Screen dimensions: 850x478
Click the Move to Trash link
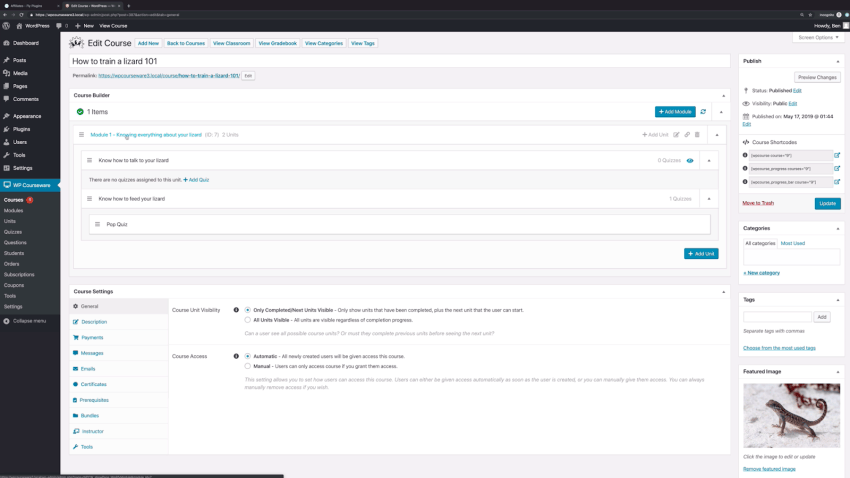click(758, 203)
